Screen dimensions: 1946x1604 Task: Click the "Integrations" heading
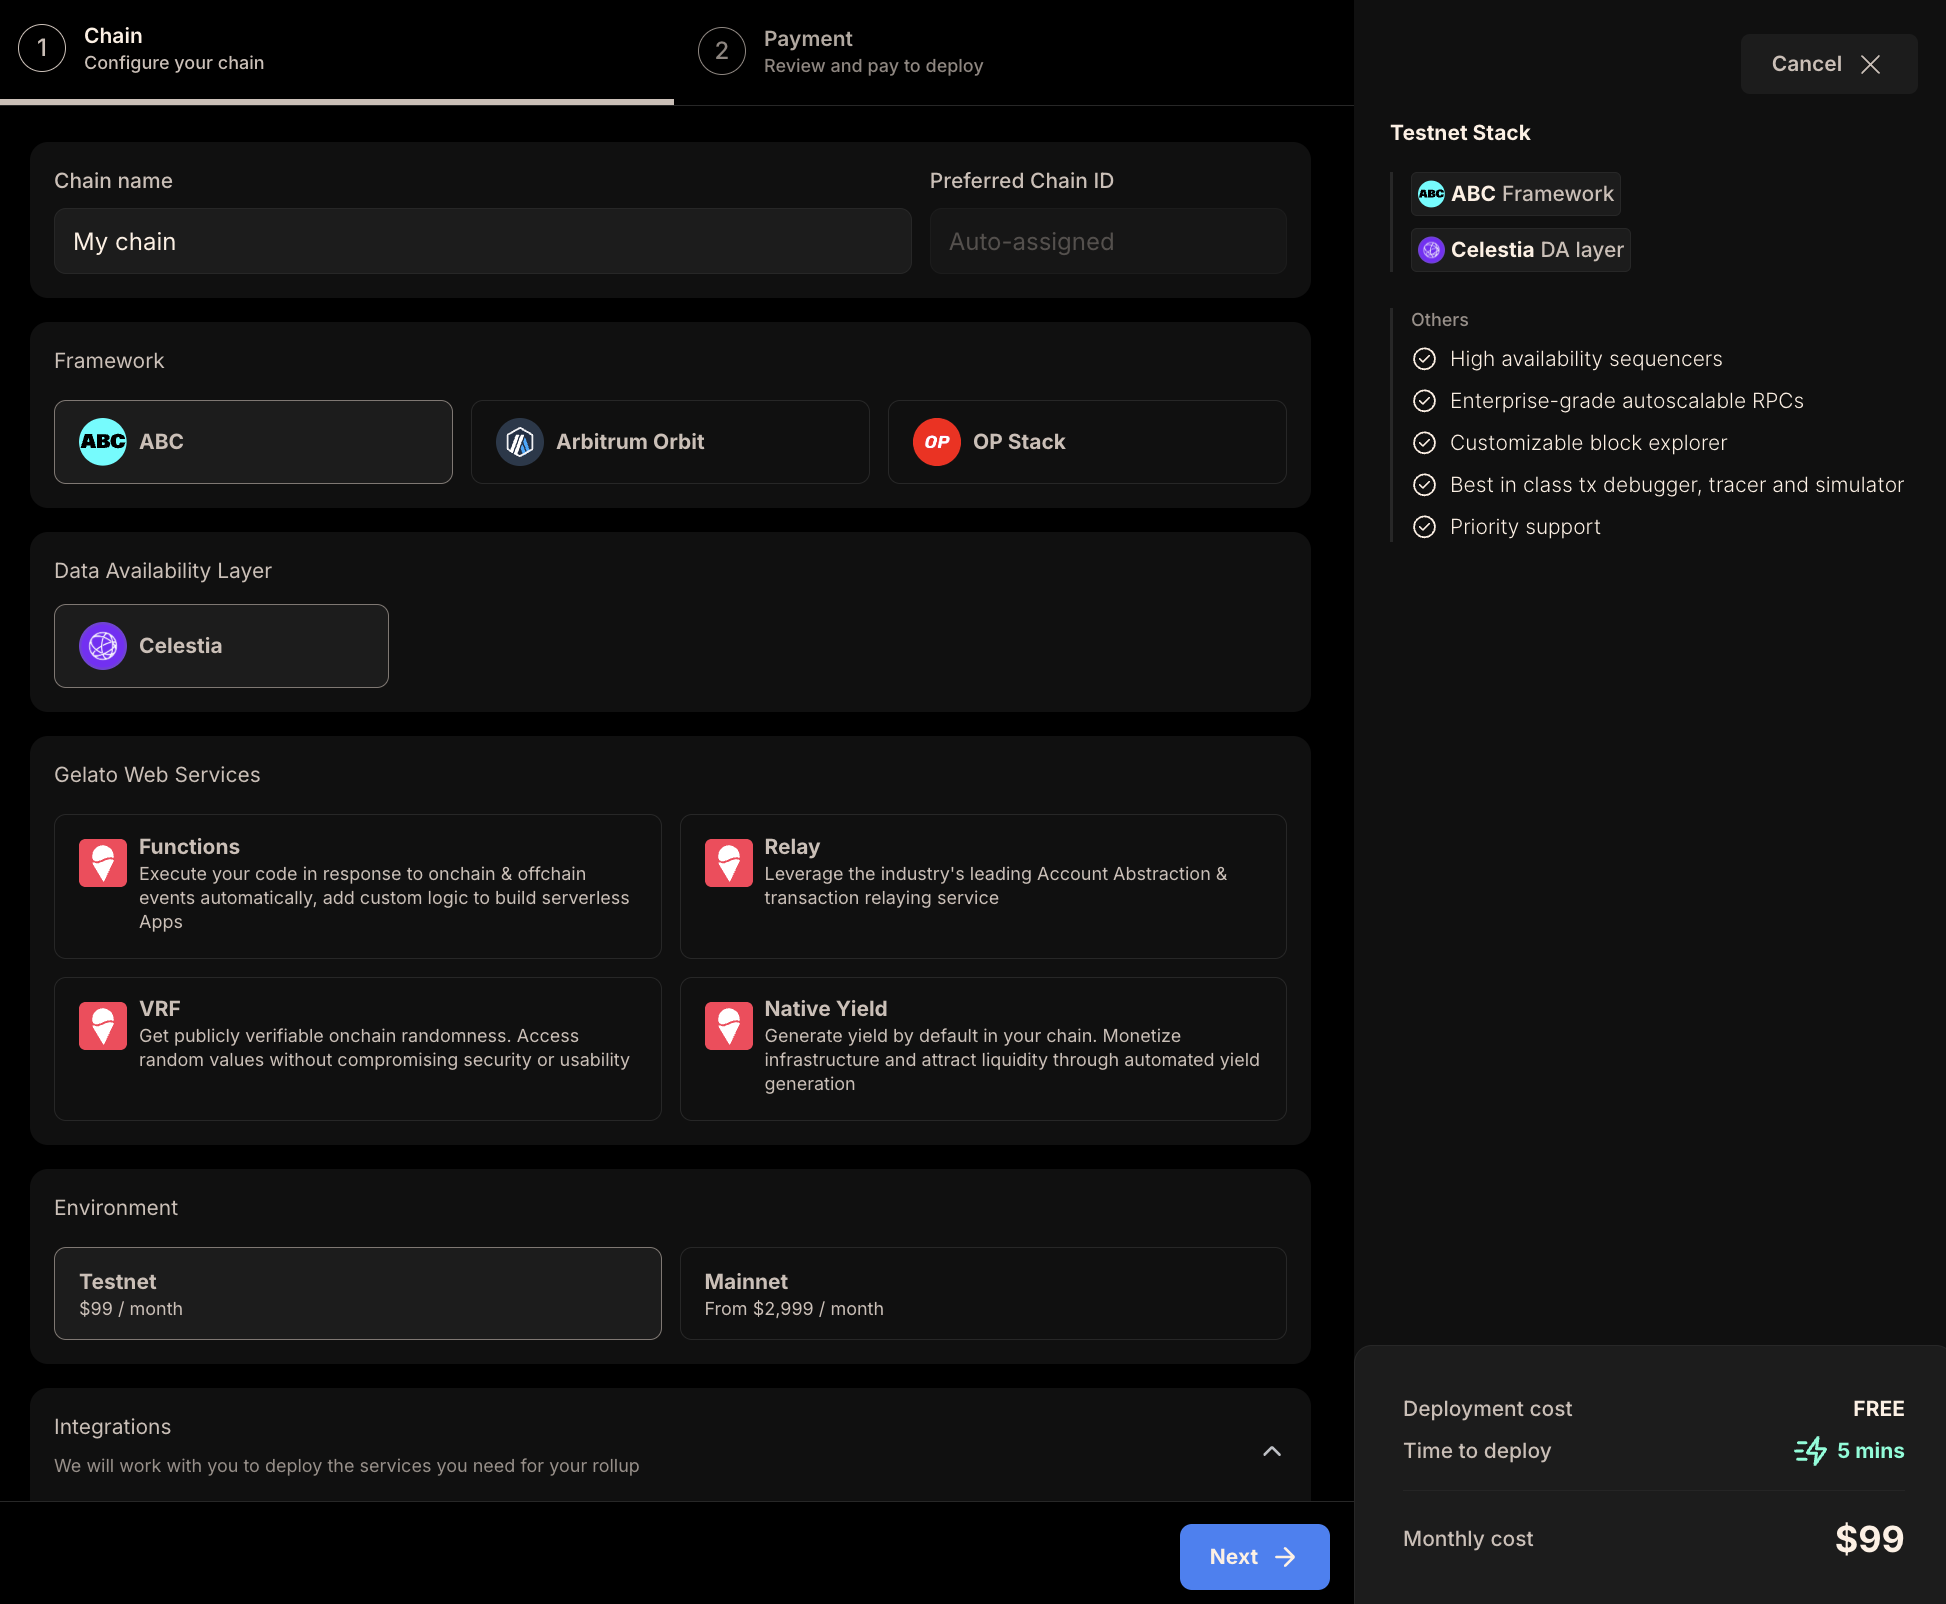113,1427
